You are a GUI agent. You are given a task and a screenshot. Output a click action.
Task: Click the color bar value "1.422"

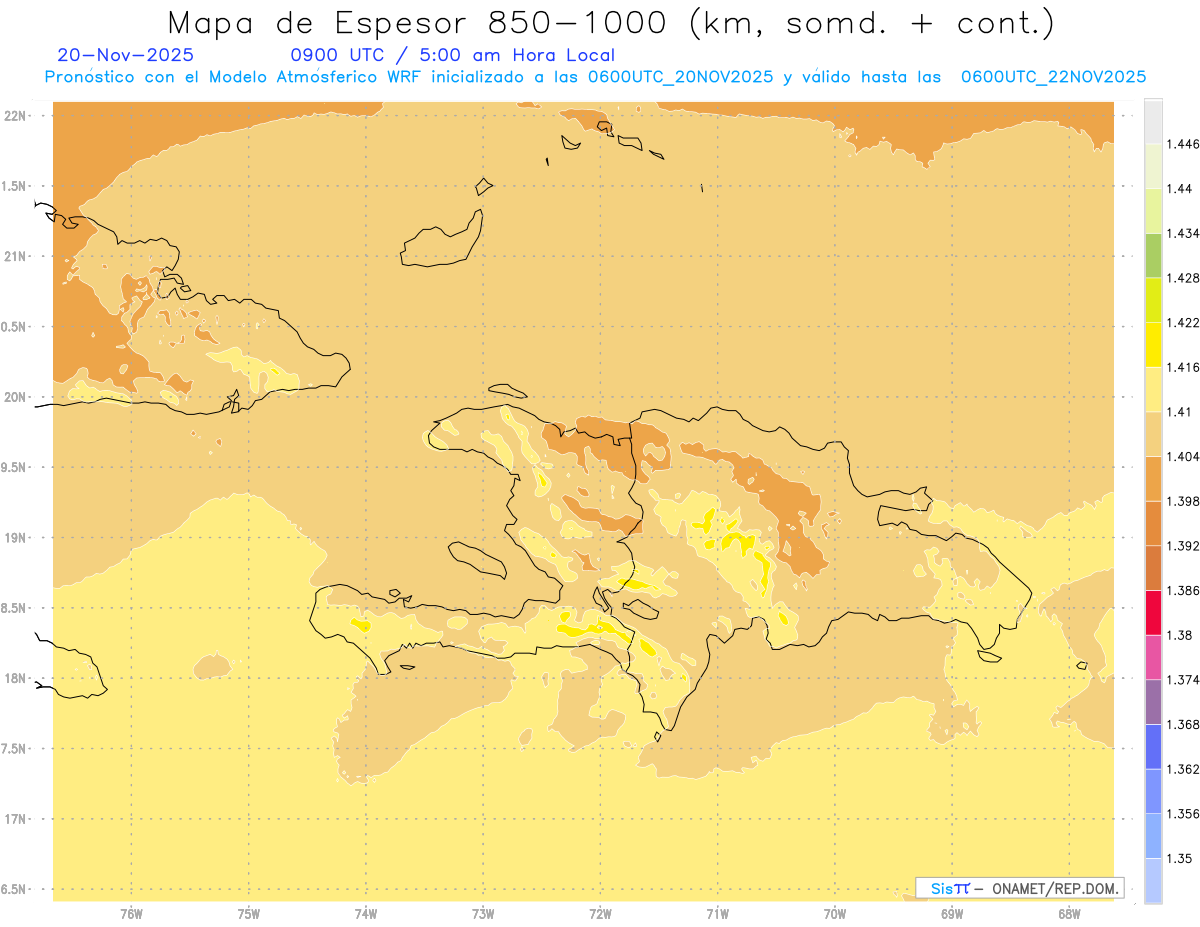pyautogui.click(x=1182, y=322)
